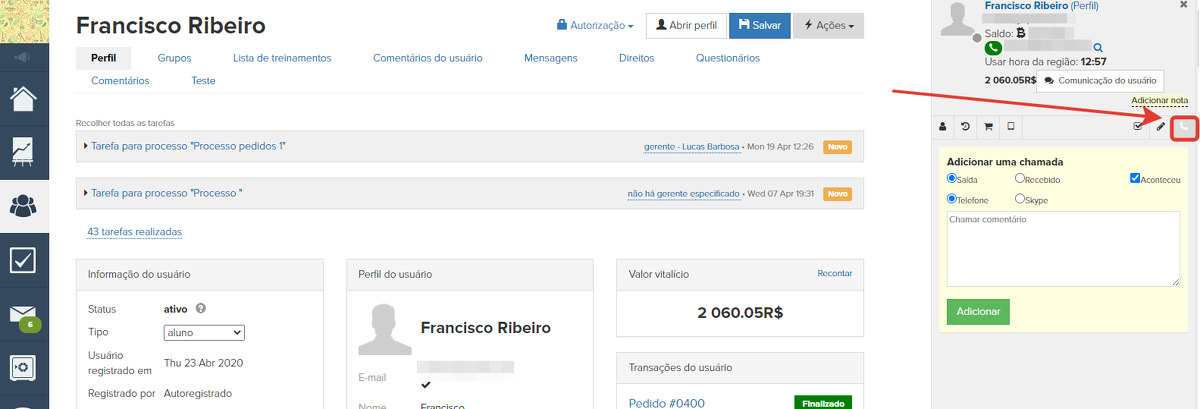Uncheck the Aconteceu checkbox
This screenshot has height=409, width=1200.
tap(1135, 179)
